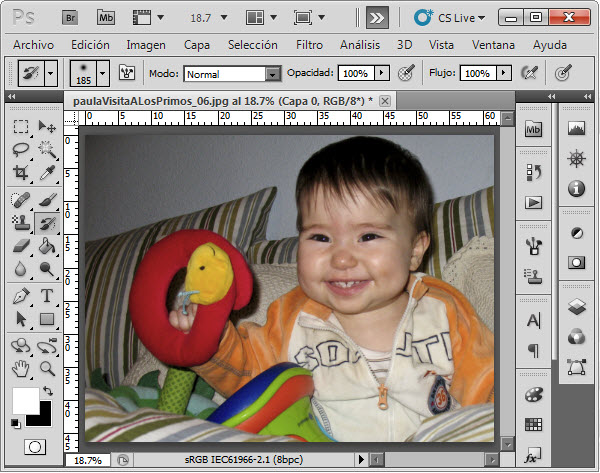The width and height of the screenshot is (600, 473).
Task: Toggle tablet pressure for opacity
Action: click(406, 73)
